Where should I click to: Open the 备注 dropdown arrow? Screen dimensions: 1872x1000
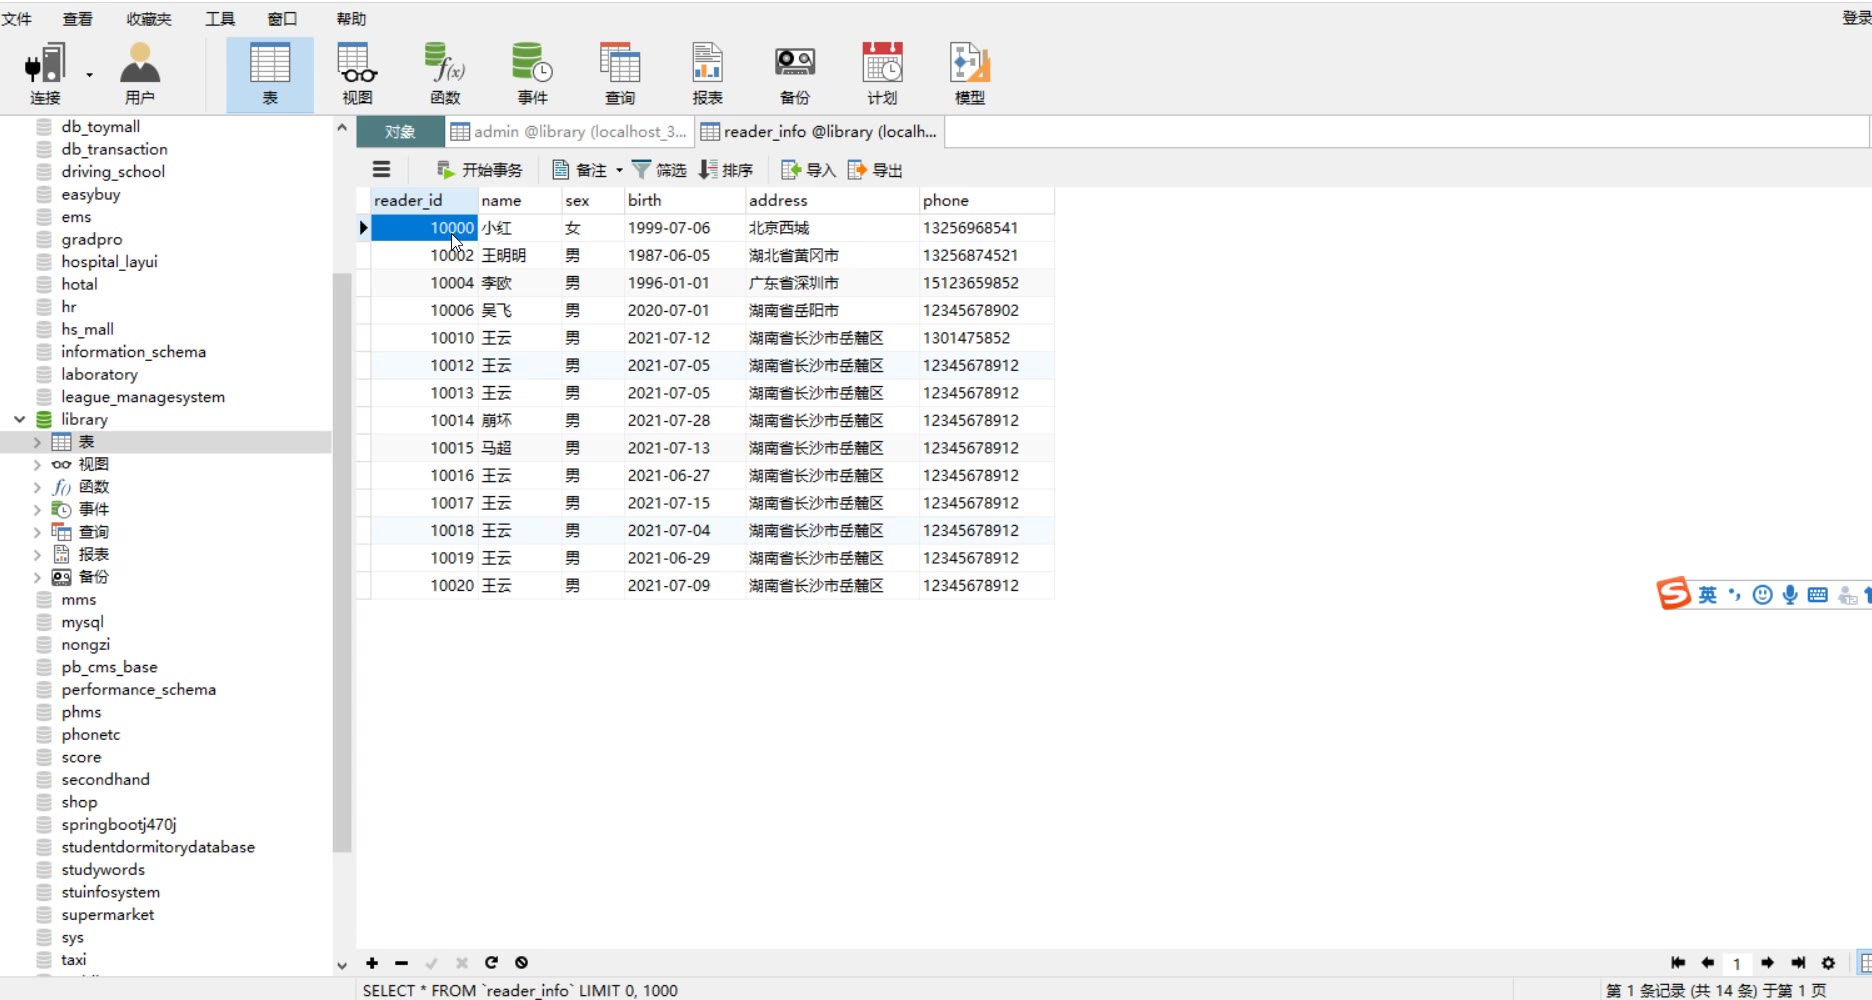click(x=619, y=170)
